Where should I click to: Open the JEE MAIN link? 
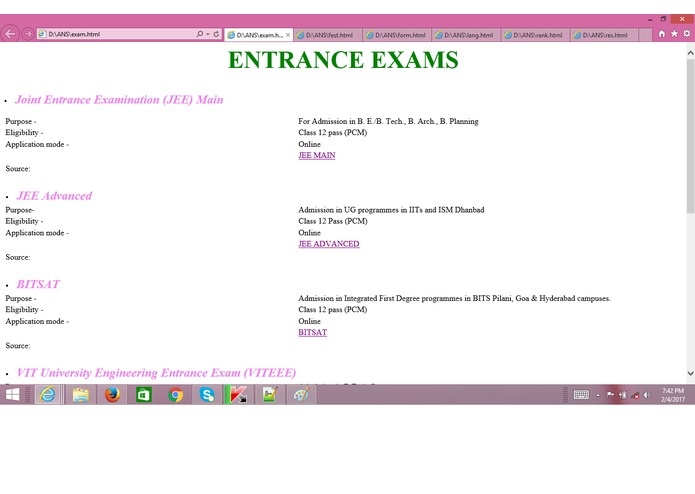pyautogui.click(x=317, y=156)
